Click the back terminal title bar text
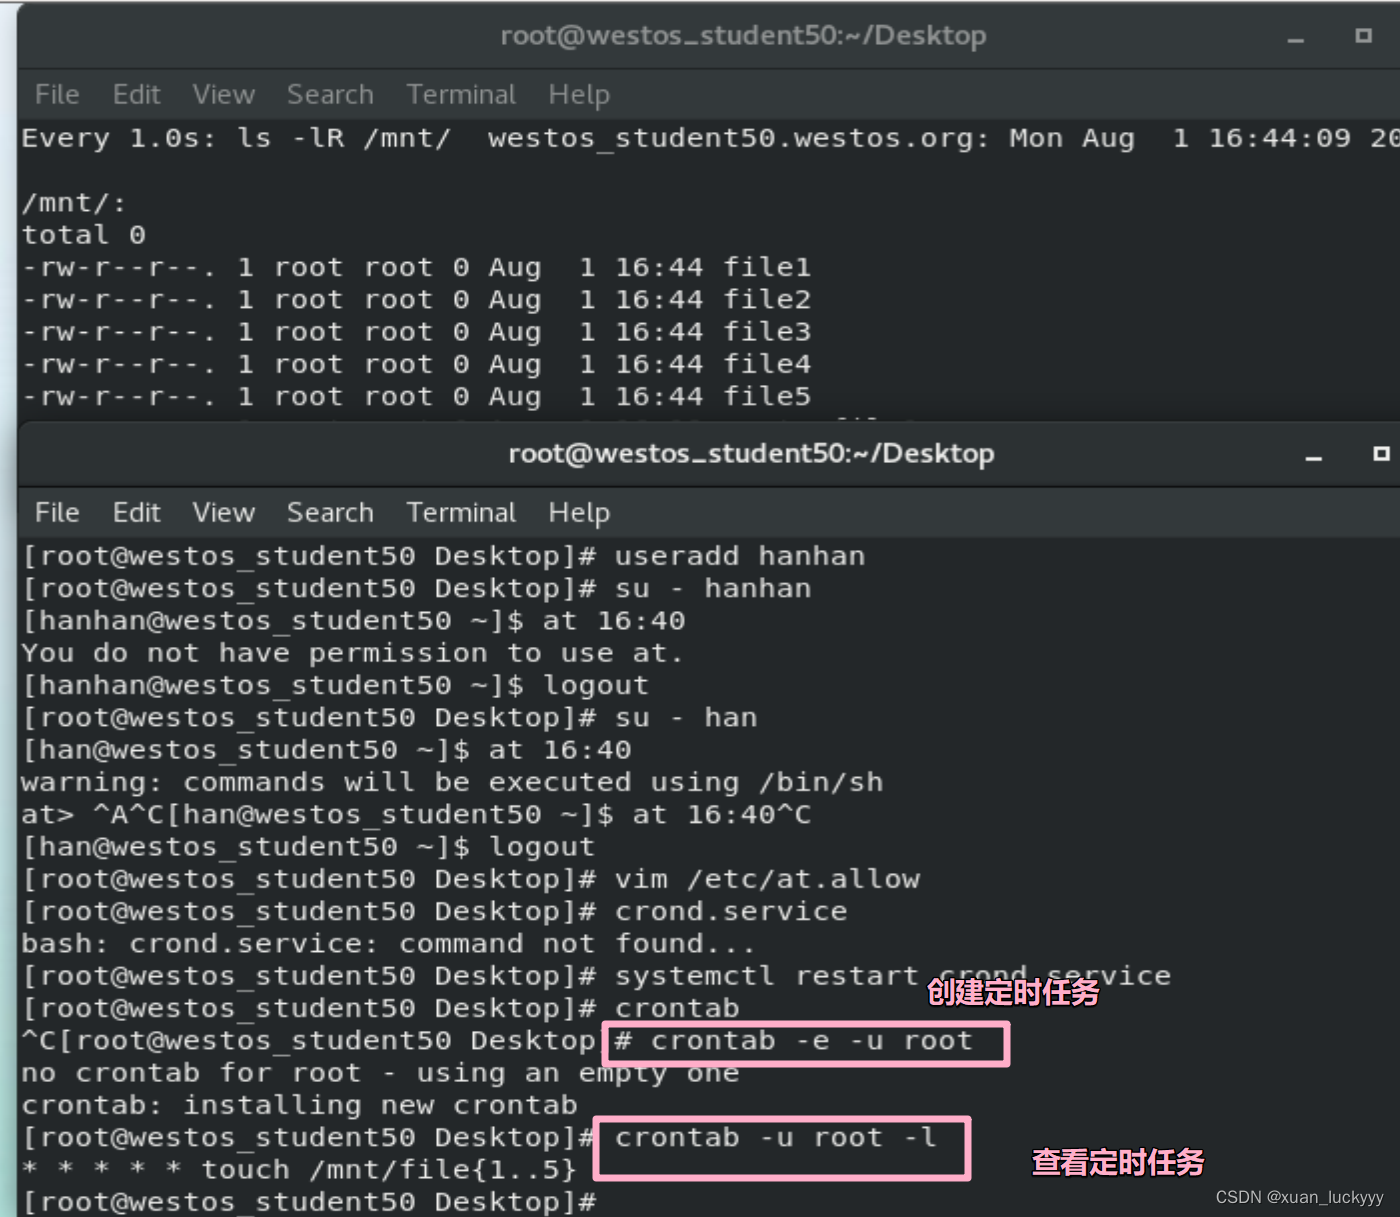 [743, 36]
